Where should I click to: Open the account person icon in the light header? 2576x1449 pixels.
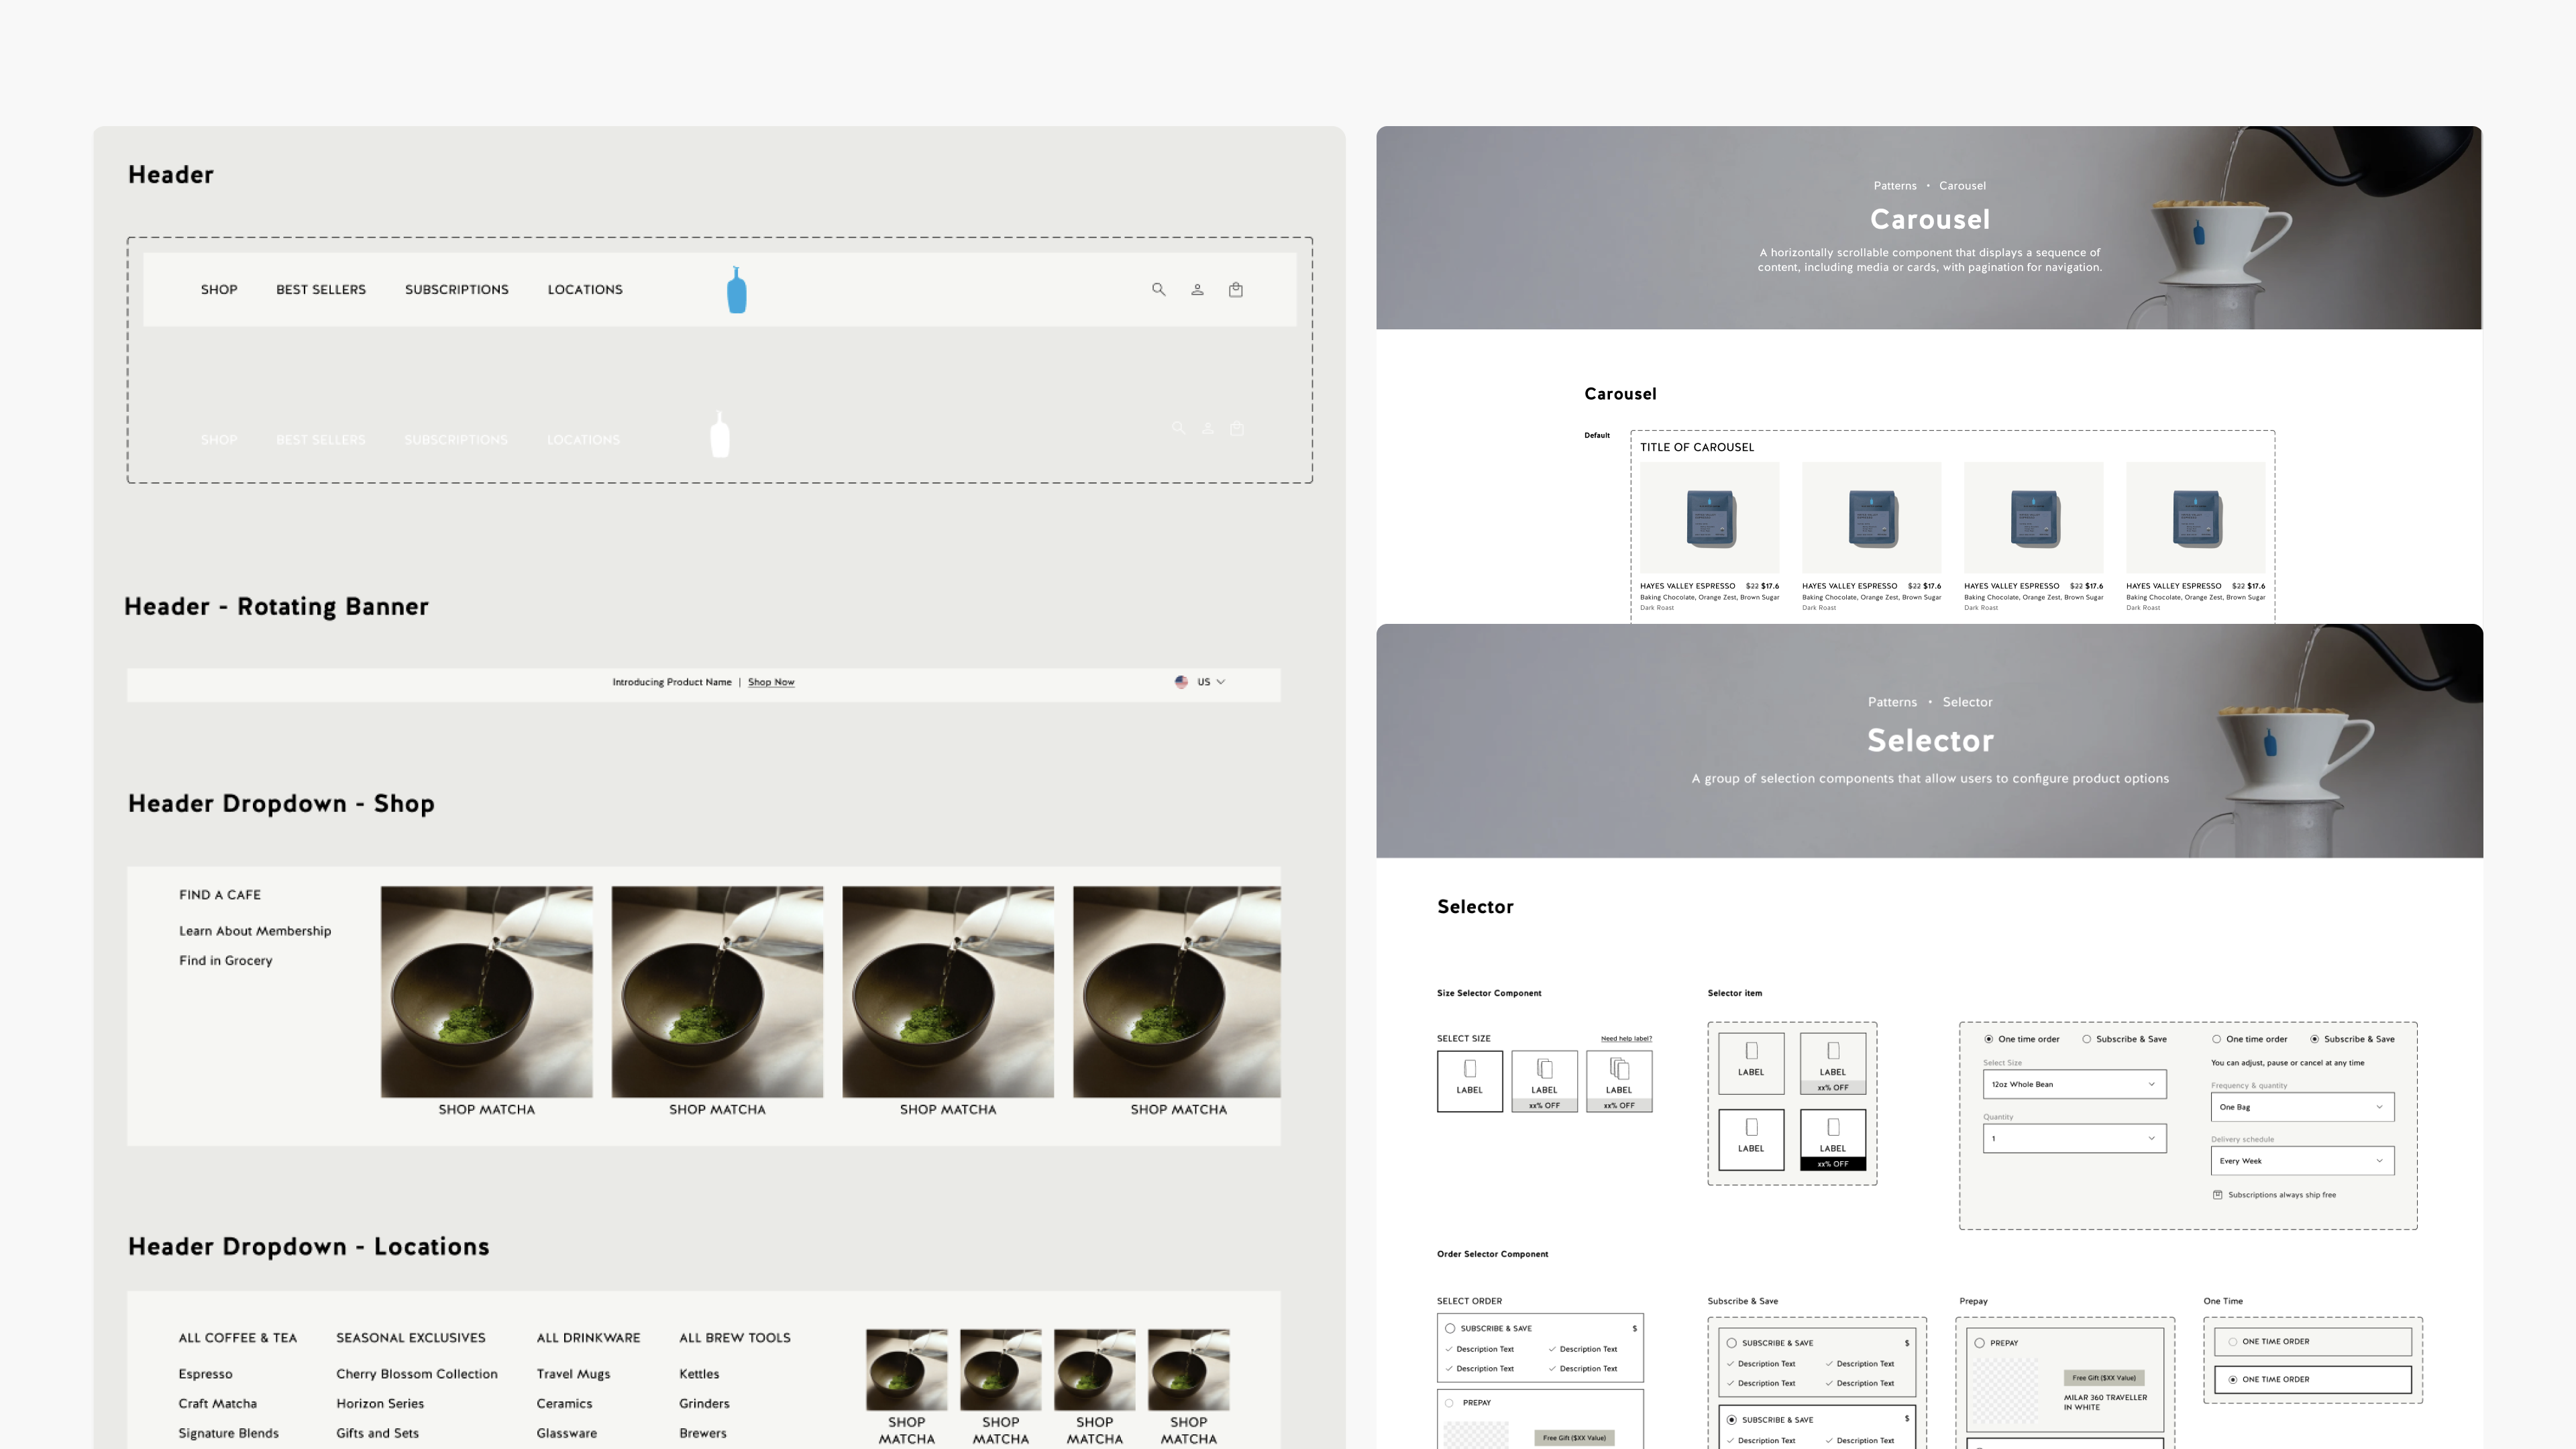tap(1197, 290)
